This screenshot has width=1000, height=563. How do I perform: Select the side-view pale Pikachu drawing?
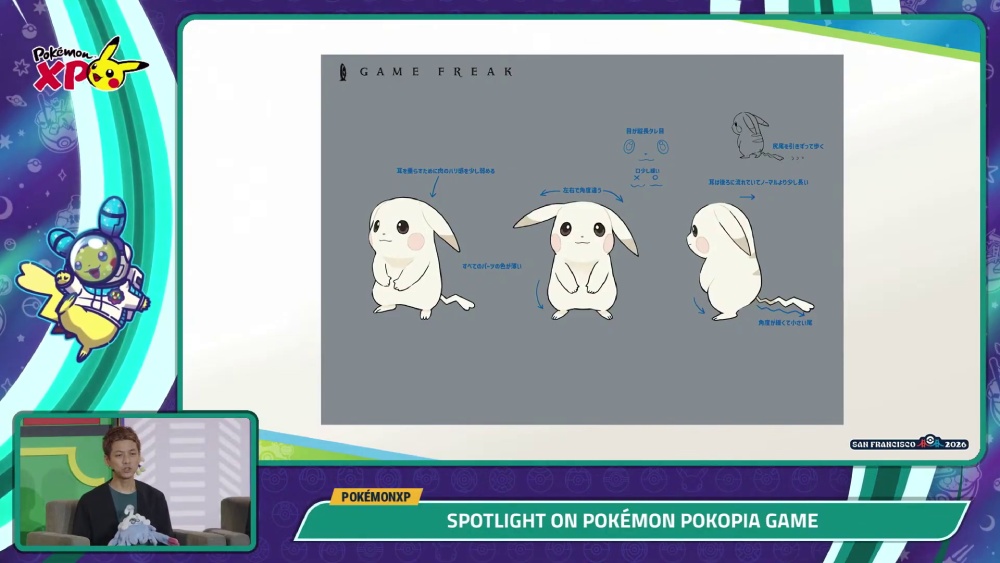coord(749,261)
